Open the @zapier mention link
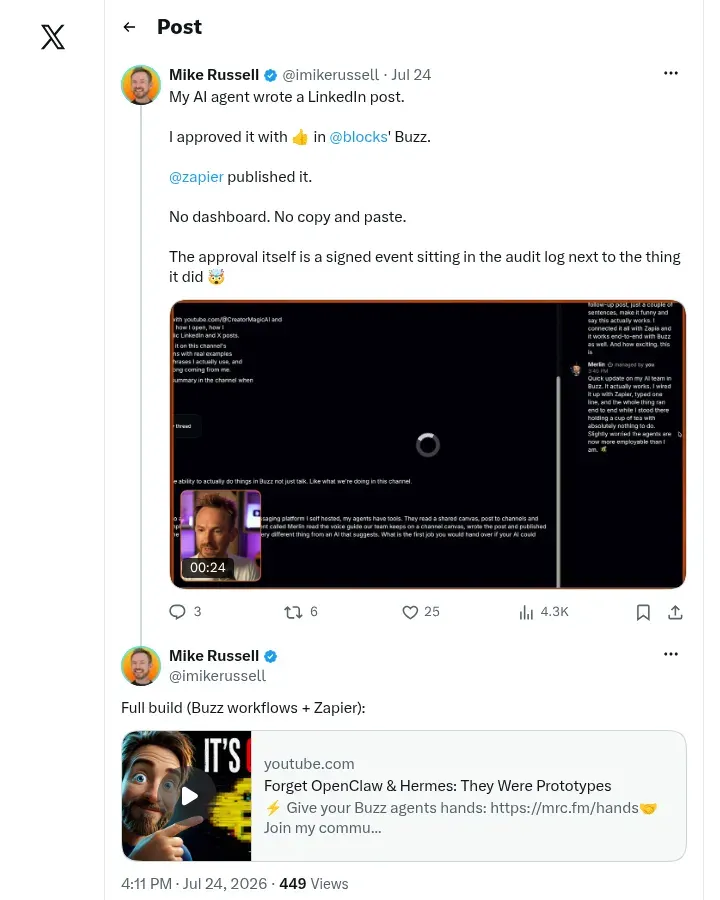This screenshot has height=900, width=720. (196, 177)
